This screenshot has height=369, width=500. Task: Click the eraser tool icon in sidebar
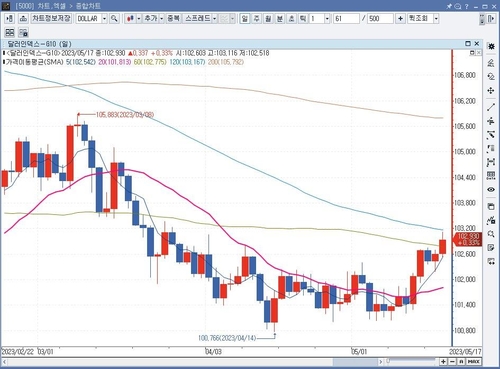click(x=491, y=62)
